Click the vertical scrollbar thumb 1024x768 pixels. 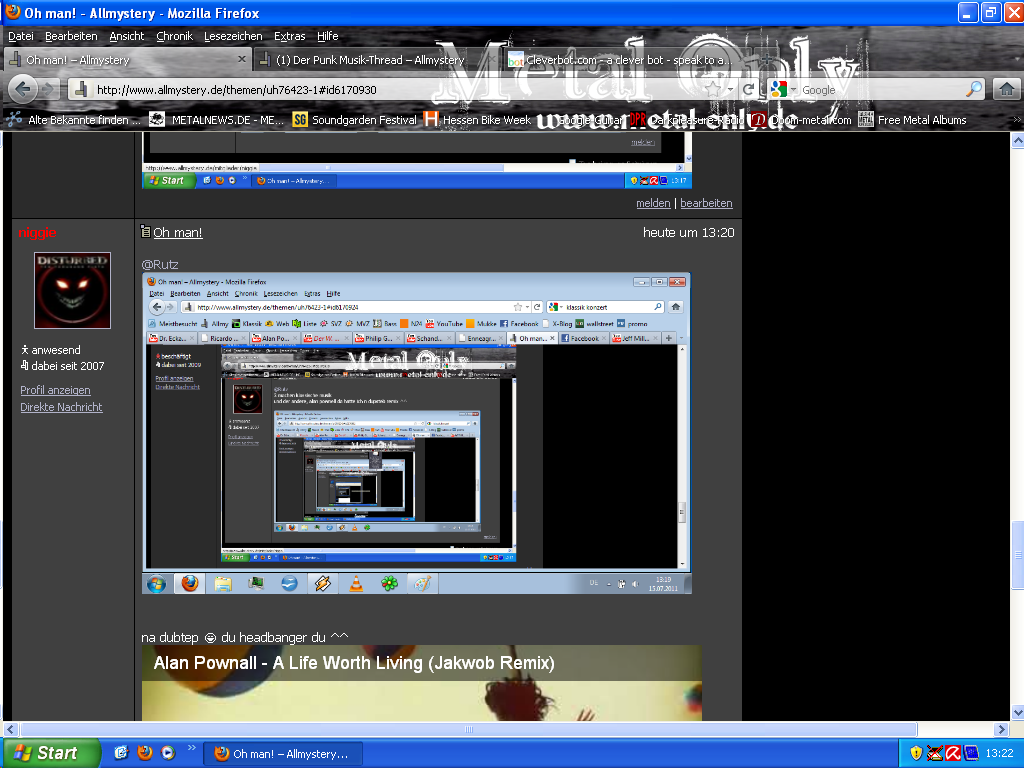click(1017, 555)
